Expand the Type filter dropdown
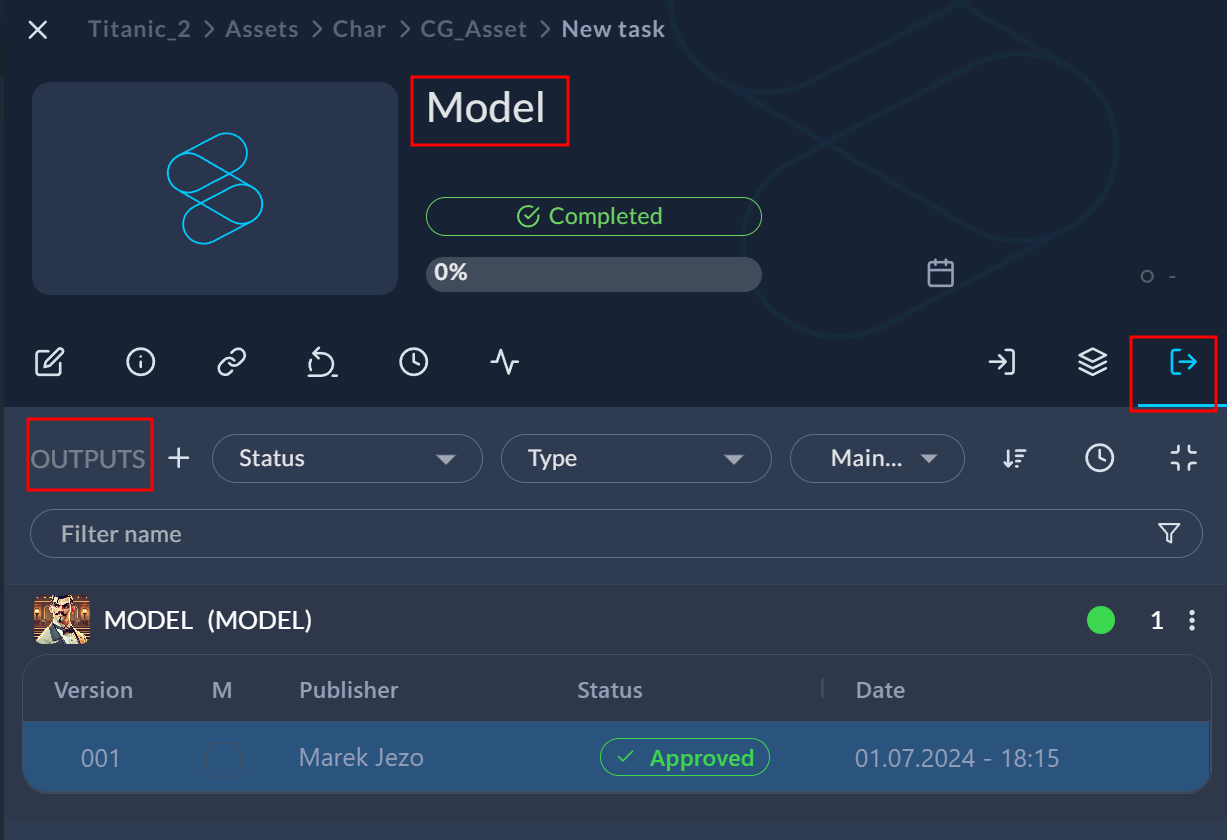The width and height of the screenshot is (1227, 840). [x=636, y=458]
